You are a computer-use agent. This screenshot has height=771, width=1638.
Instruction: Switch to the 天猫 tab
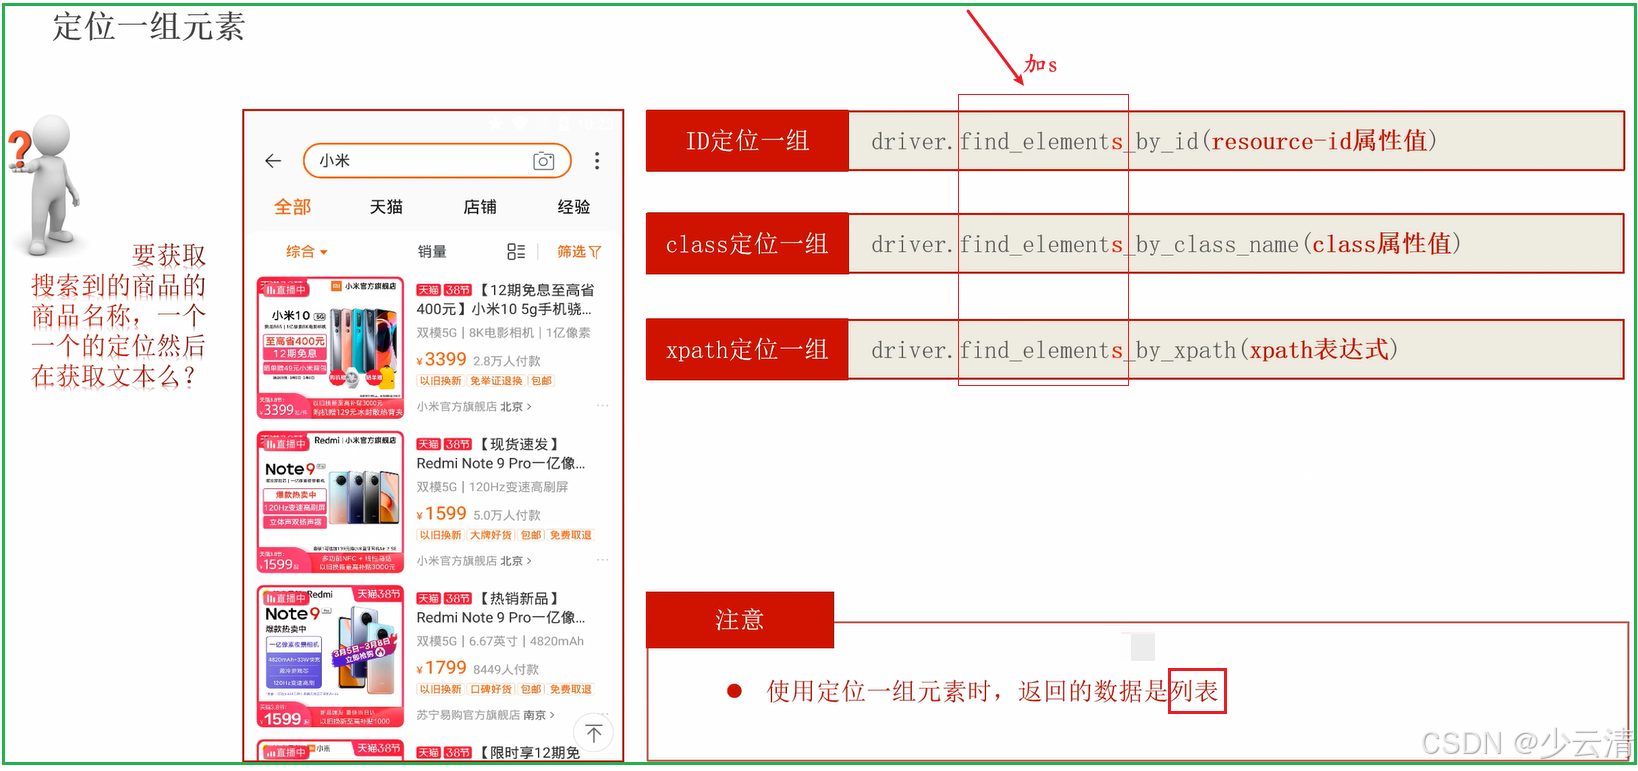(386, 207)
